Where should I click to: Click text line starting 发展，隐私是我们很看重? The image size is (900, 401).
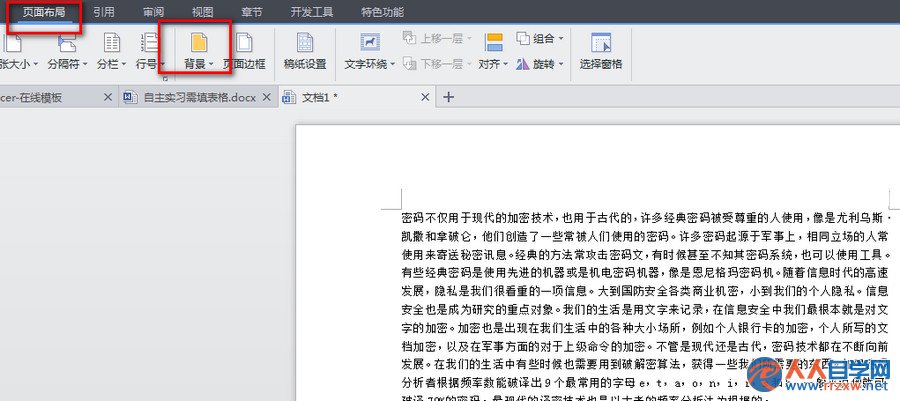(x=645, y=291)
